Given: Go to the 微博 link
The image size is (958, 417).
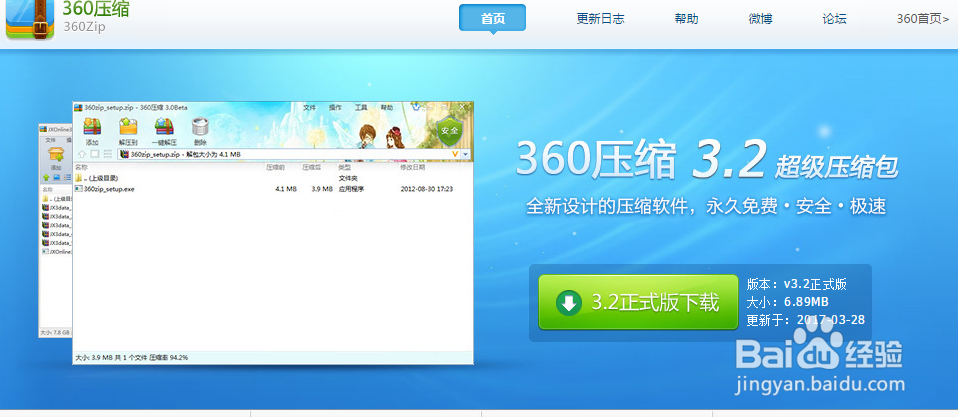Looking at the screenshot, I should tap(761, 19).
